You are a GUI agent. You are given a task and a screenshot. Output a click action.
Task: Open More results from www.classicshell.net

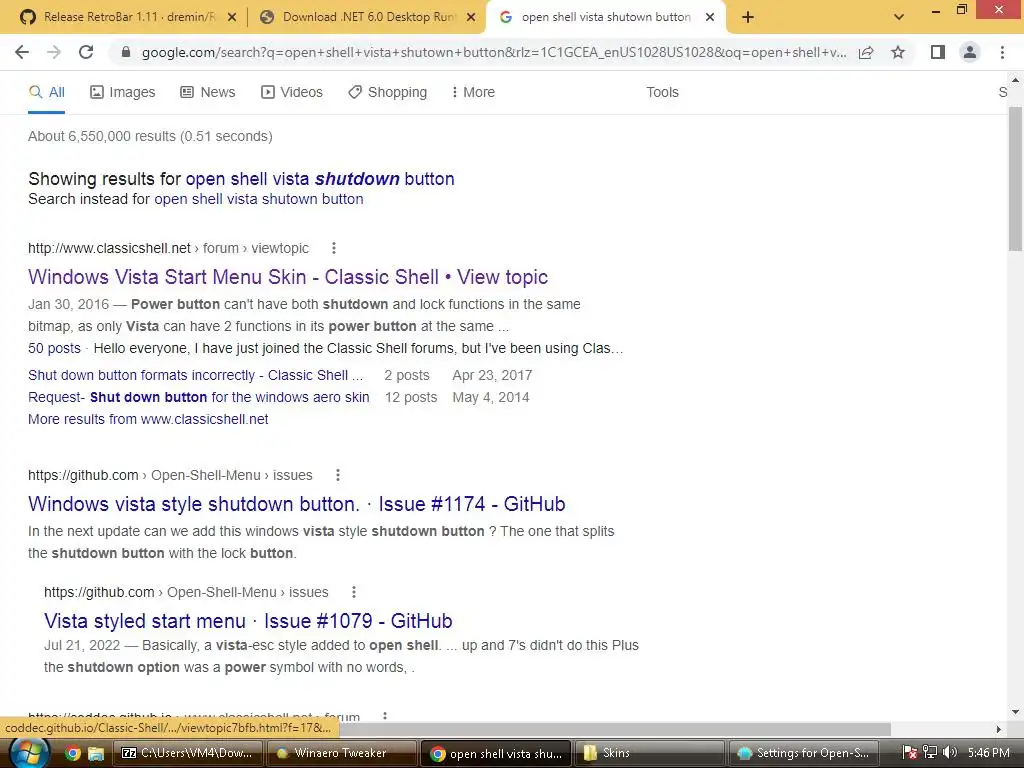[148, 419]
